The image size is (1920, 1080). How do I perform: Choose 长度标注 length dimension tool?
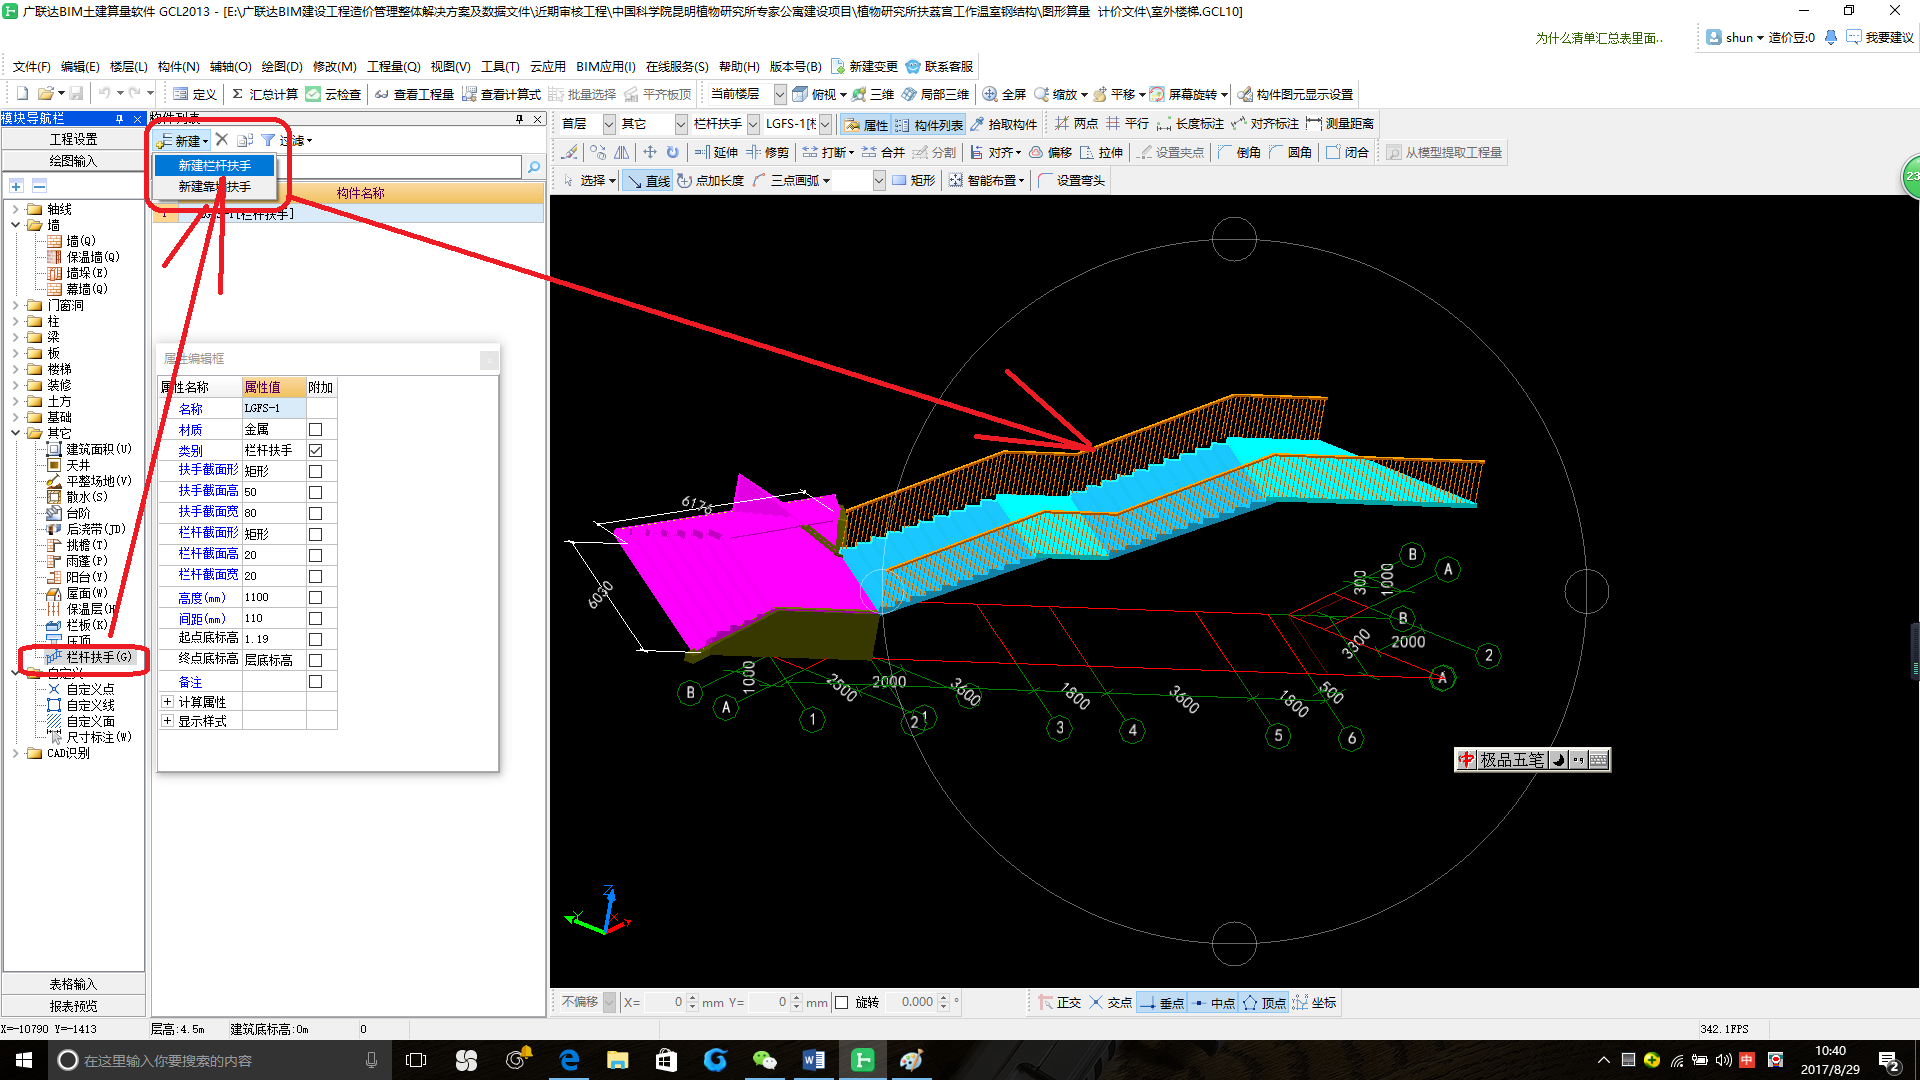[1190, 124]
